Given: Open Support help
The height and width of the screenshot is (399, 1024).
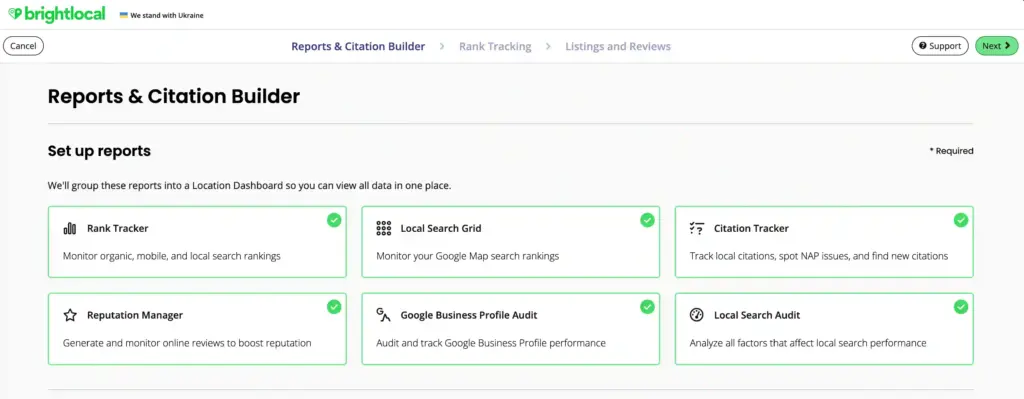Looking at the screenshot, I should point(940,46).
